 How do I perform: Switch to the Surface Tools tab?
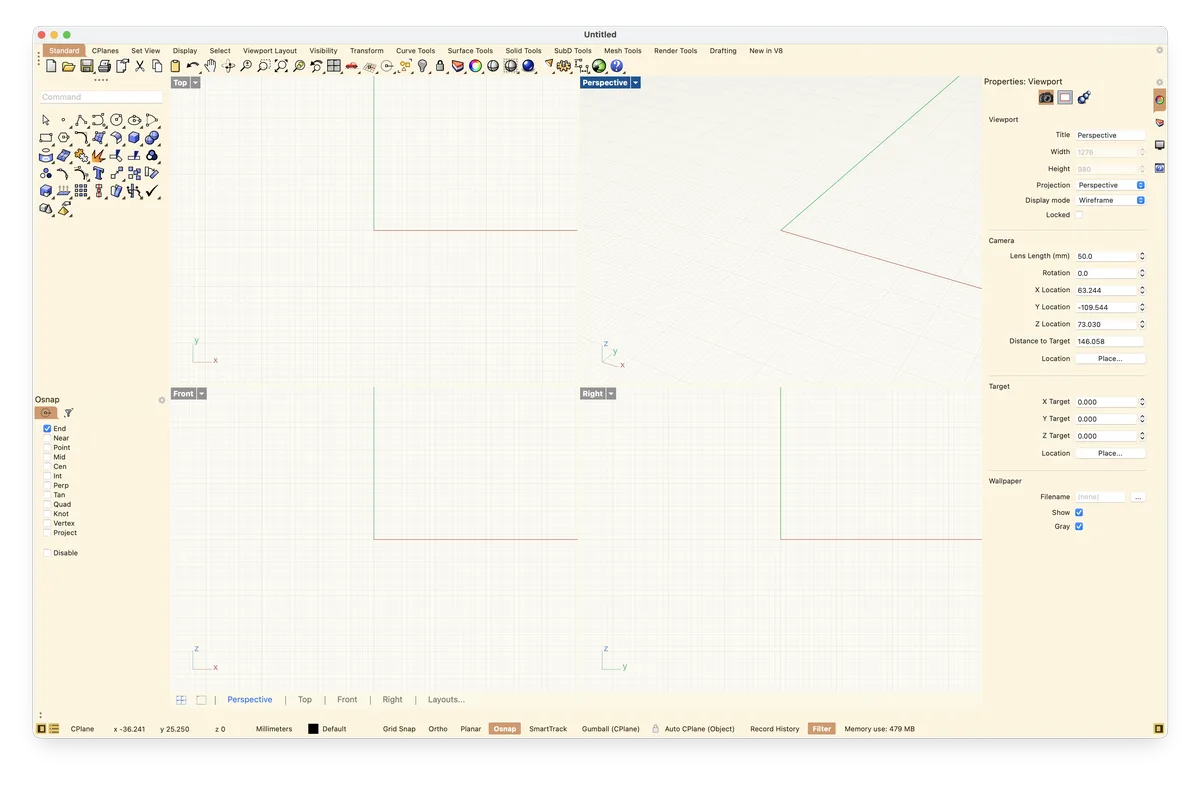[470, 51]
